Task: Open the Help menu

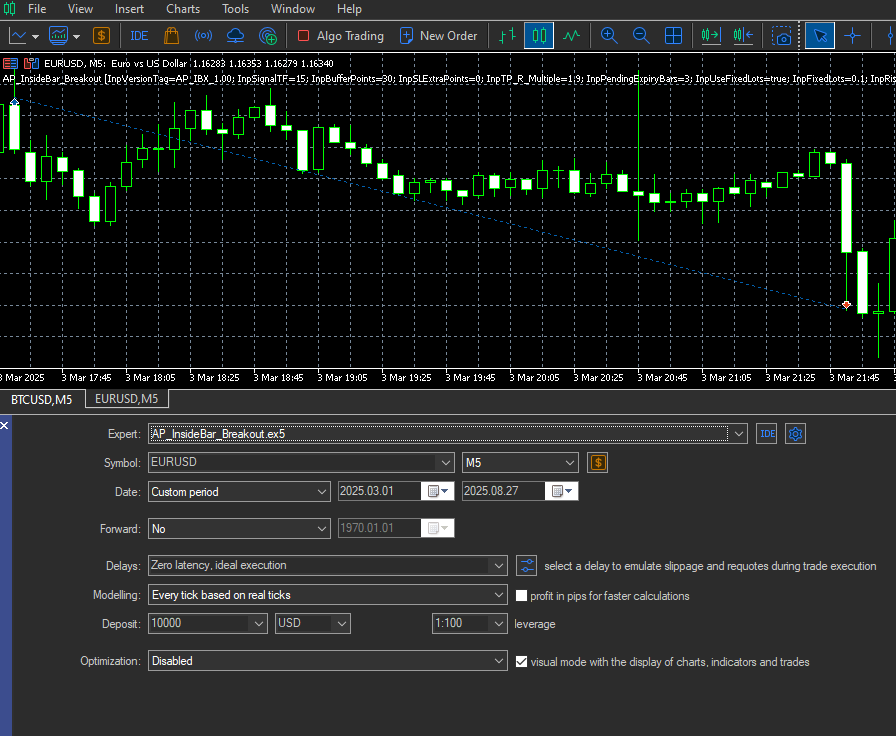Action: pos(349,9)
